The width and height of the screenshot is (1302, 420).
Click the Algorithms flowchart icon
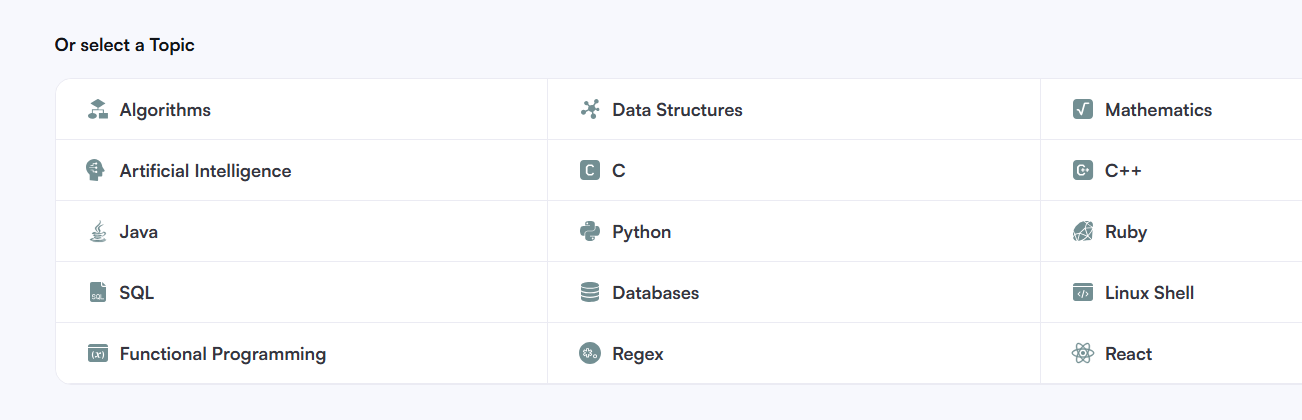click(97, 110)
